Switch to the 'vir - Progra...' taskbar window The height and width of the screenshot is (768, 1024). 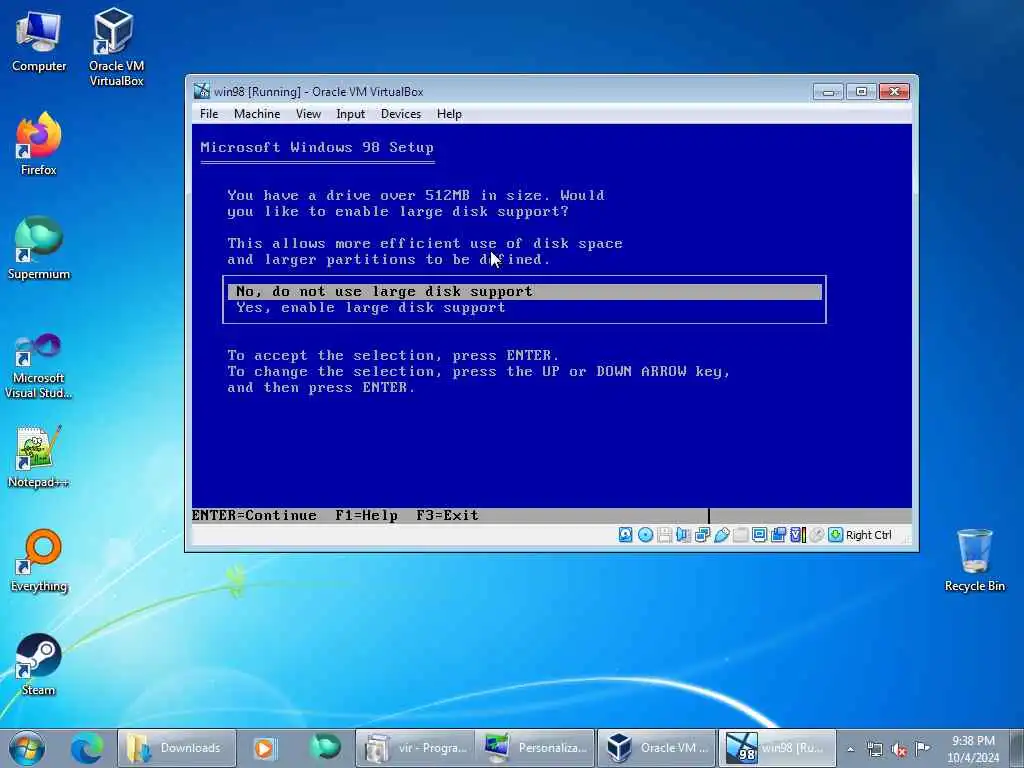tap(415, 748)
